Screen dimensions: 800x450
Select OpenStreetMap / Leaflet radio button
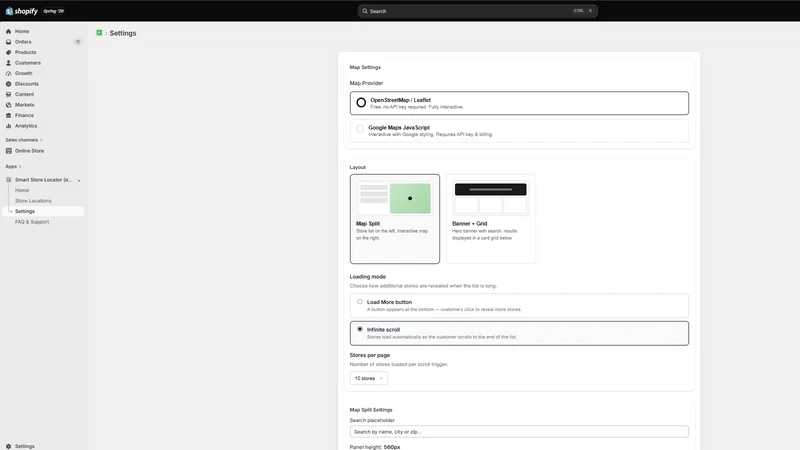(361, 103)
